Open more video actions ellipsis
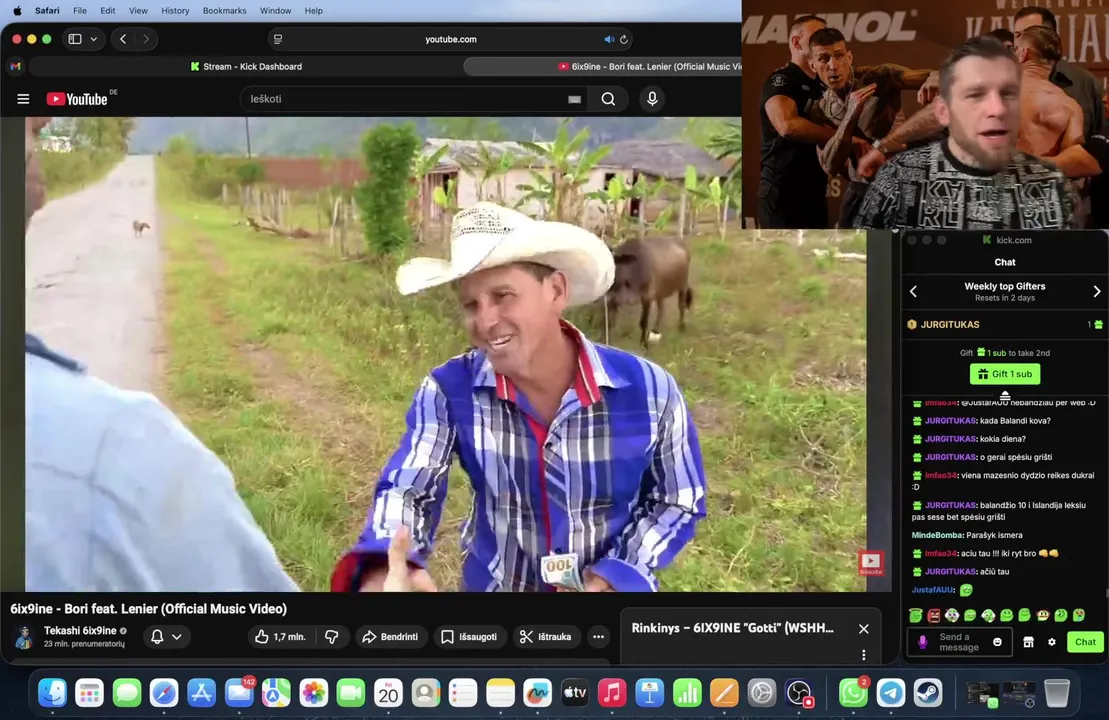Viewport: 1109px width, 720px height. coord(598,637)
